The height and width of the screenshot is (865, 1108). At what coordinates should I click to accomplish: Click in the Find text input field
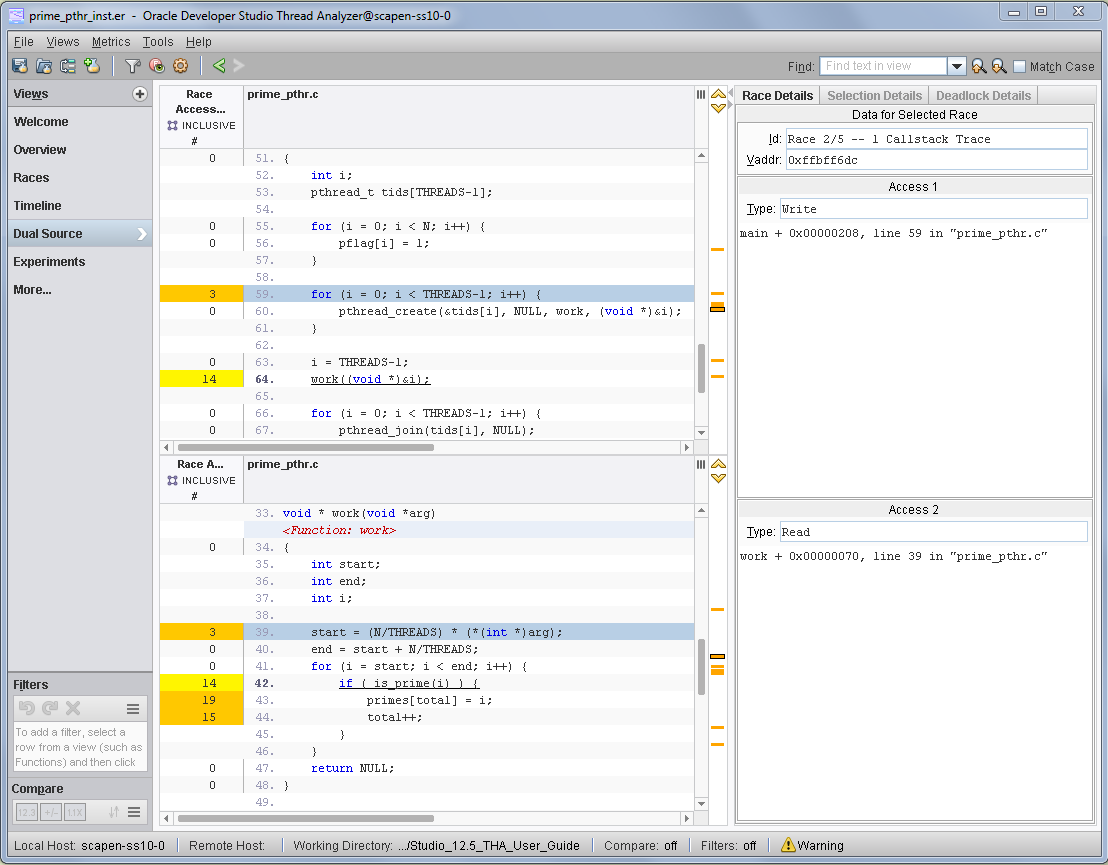[x=883, y=66]
